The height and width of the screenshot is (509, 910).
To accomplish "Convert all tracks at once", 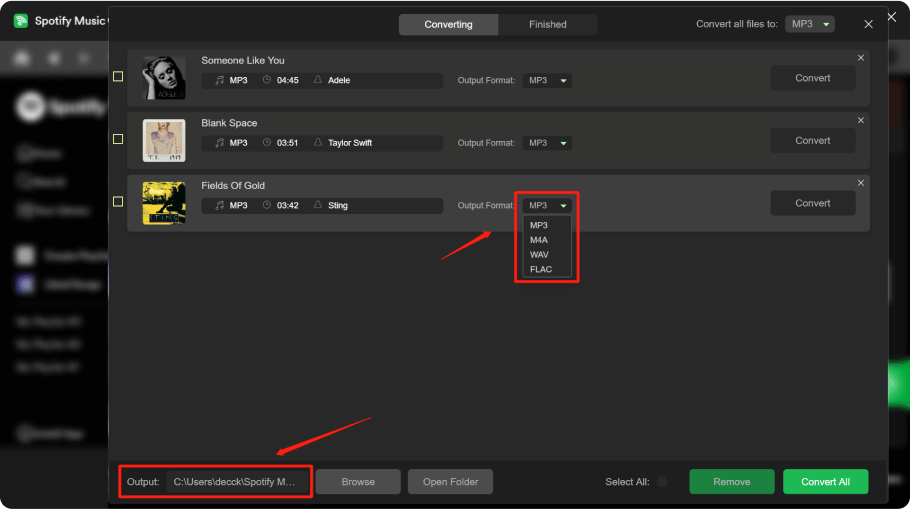I will [x=825, y=482].
